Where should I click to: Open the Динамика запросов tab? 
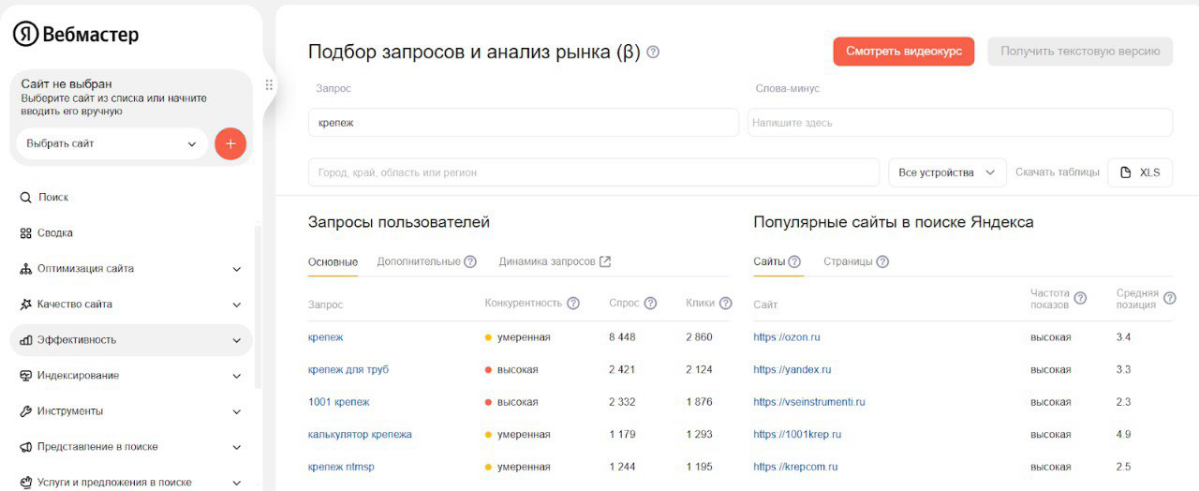[547, 262]
